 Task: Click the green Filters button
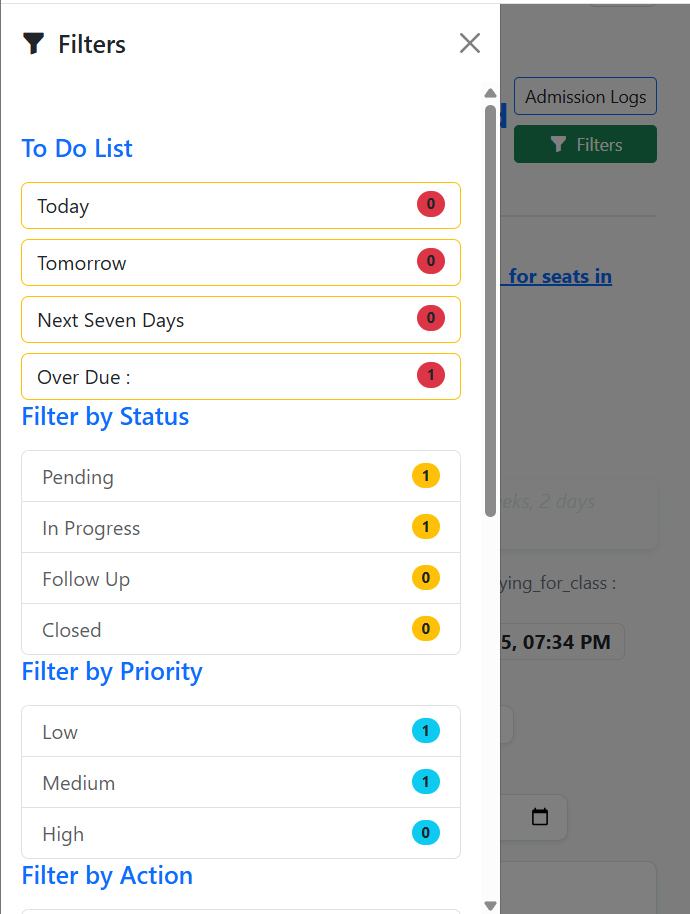[585, 144]
